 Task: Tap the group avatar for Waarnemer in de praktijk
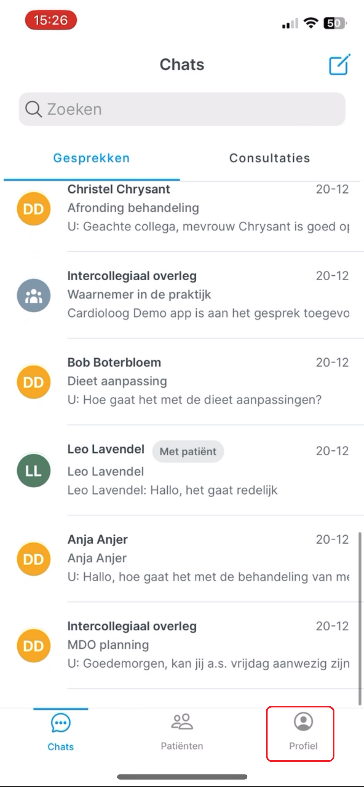tap(34, 296)
